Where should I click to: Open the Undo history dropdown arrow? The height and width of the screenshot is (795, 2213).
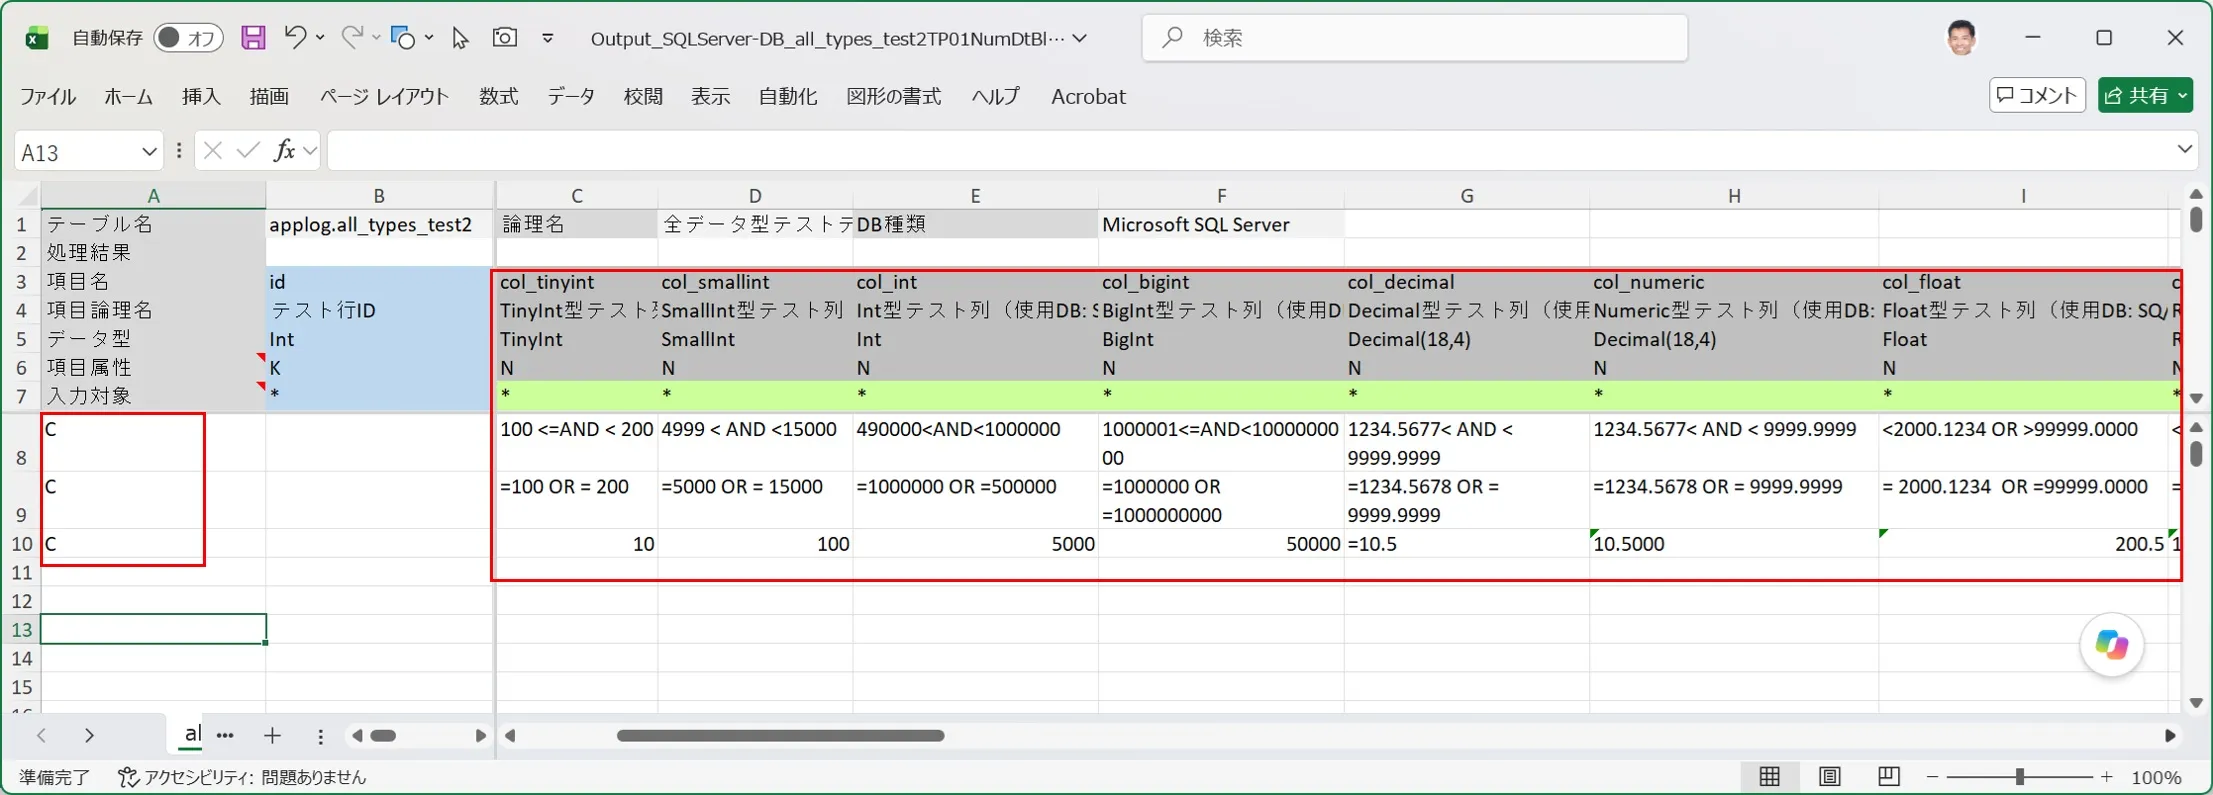click(x=320, y=37)
